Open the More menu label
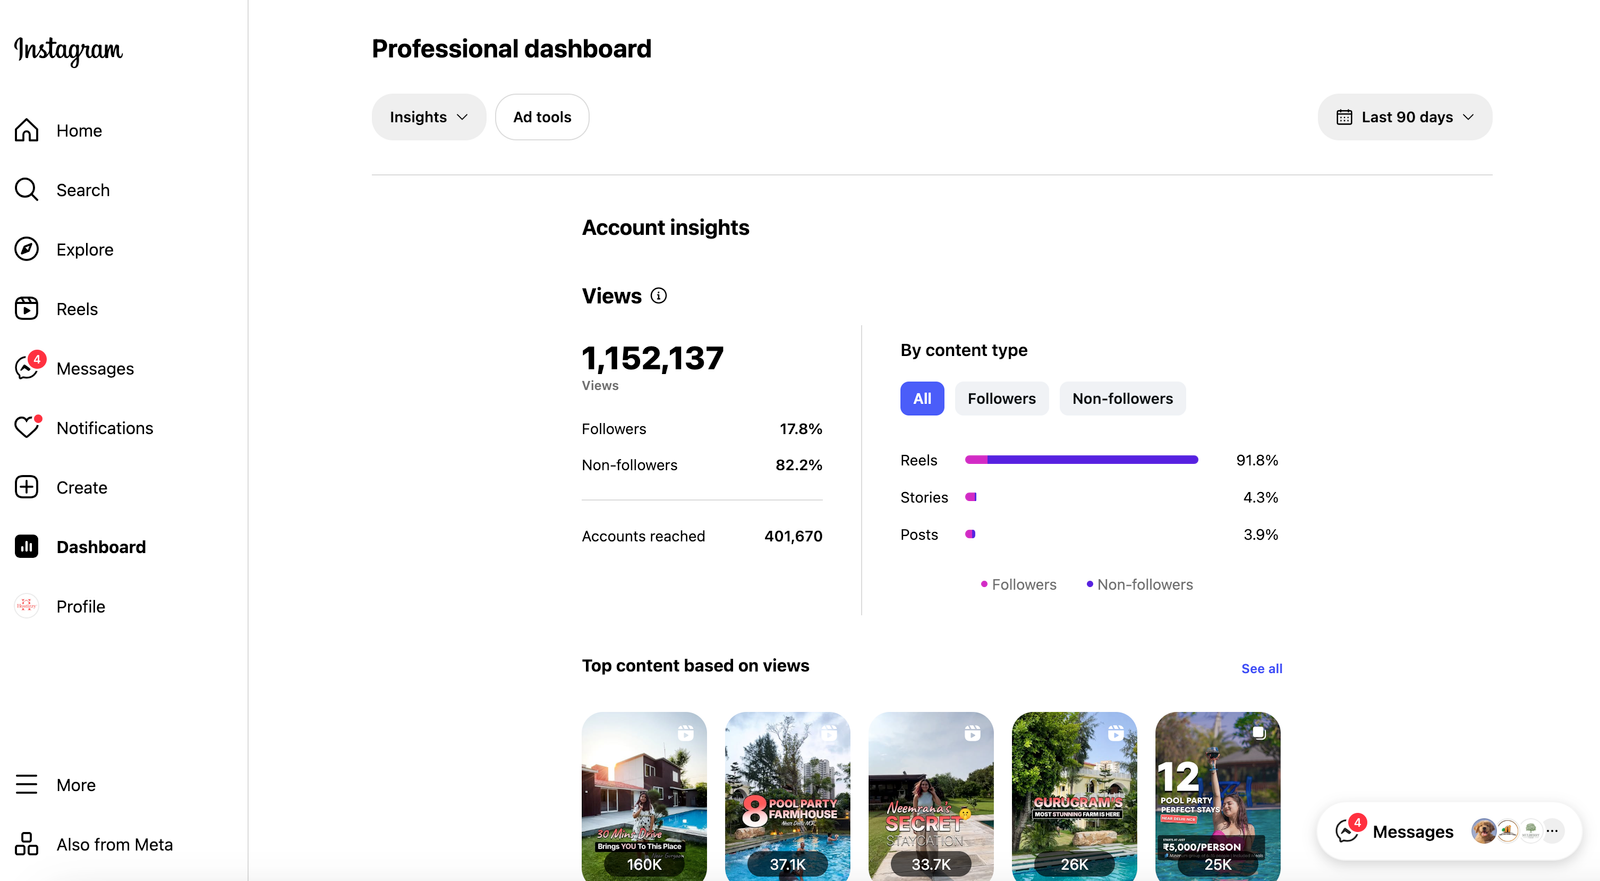Image resolution: width=1600 pixels, height=881 pixels. tap(76, 785)
